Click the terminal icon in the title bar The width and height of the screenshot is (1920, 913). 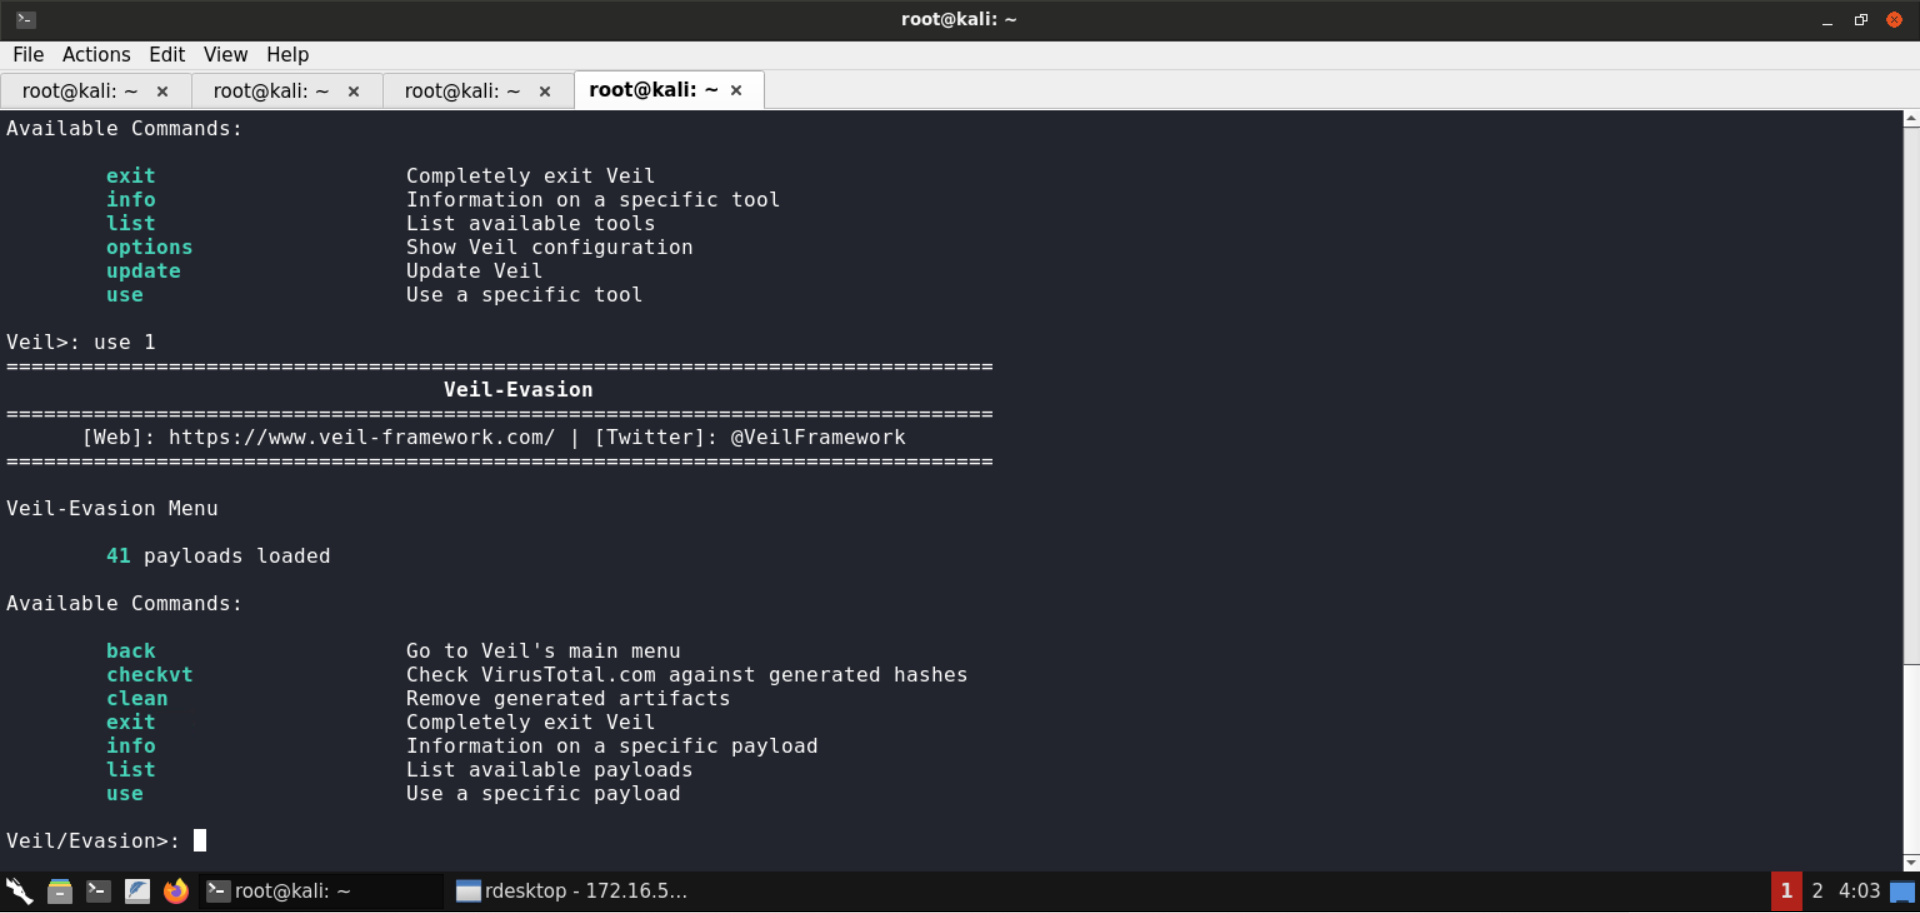26,19
